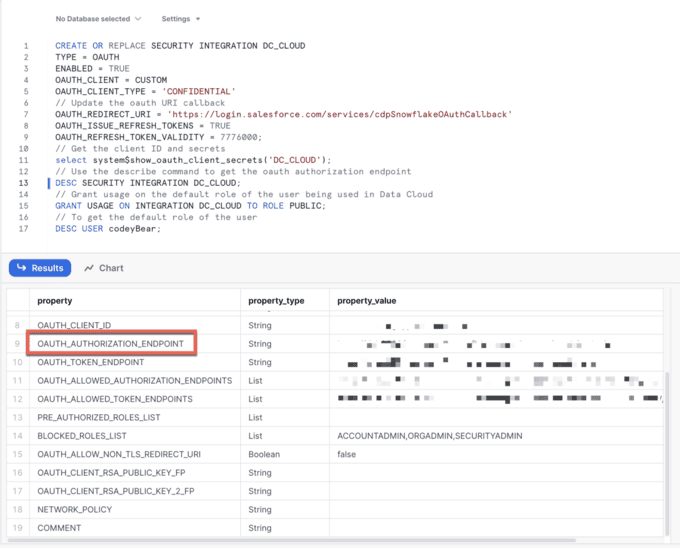Select the BLOCKED_ROLES_LIST property cell
Image resolution: width=680 pixels, height=548 pixels.
(x=82, y=436)
